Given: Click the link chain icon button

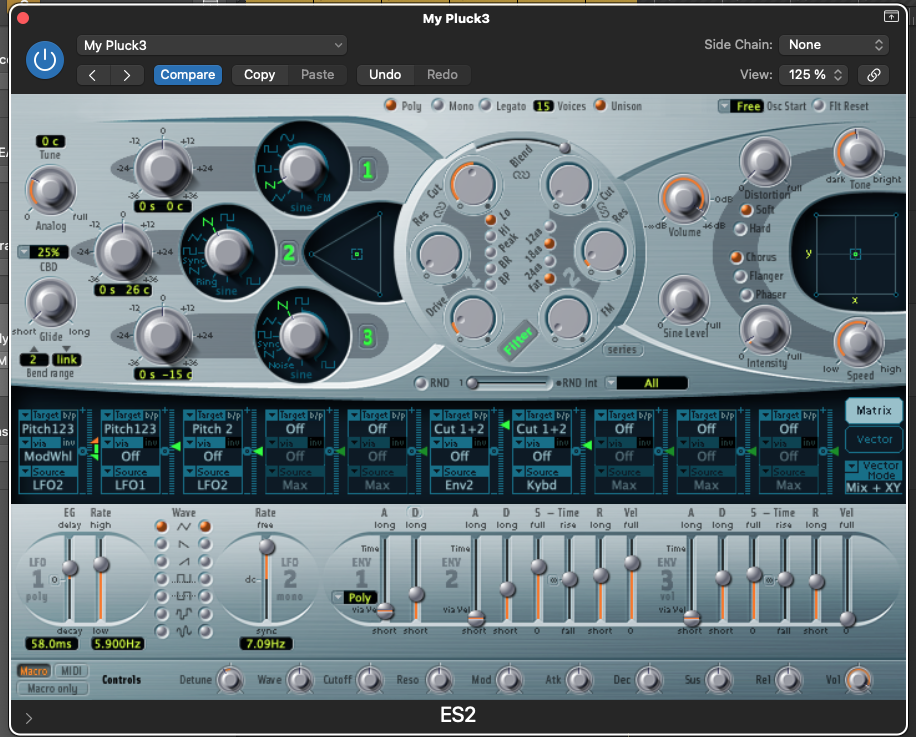Looking at the screenshot, I should [874, 75].
